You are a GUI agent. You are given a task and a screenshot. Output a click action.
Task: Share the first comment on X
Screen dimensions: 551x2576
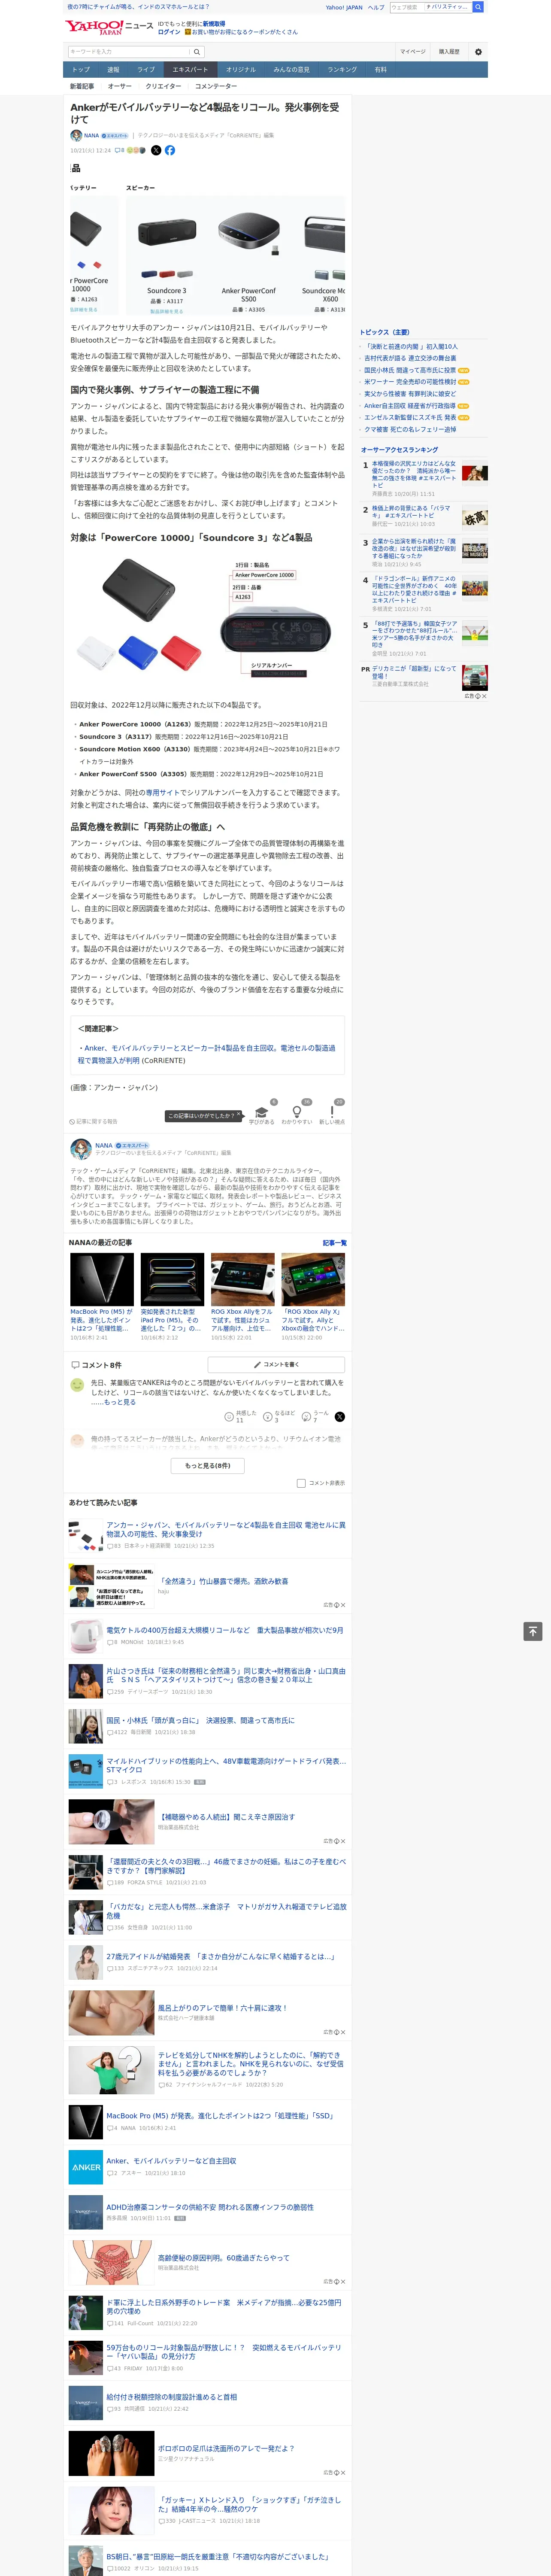[340, 1416]
